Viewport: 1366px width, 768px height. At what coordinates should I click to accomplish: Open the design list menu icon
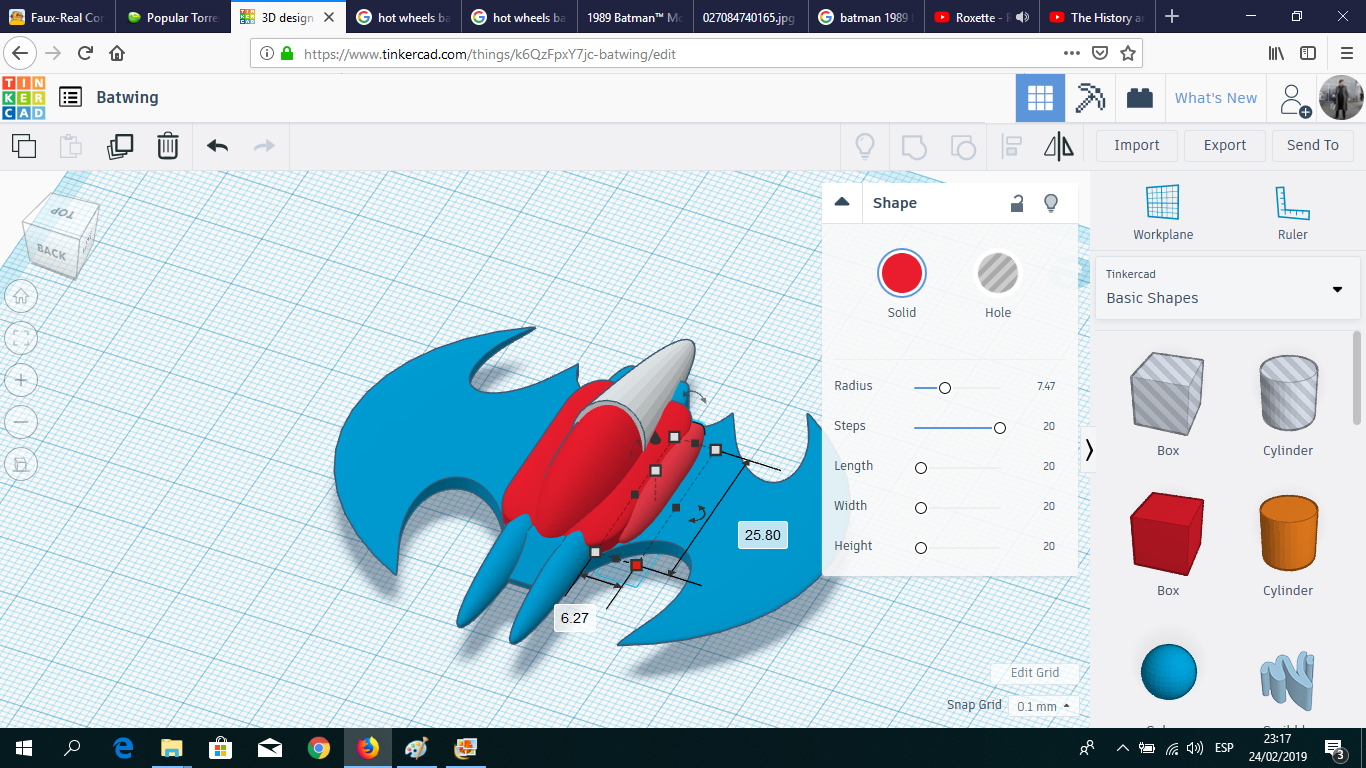tap(70, 97)
